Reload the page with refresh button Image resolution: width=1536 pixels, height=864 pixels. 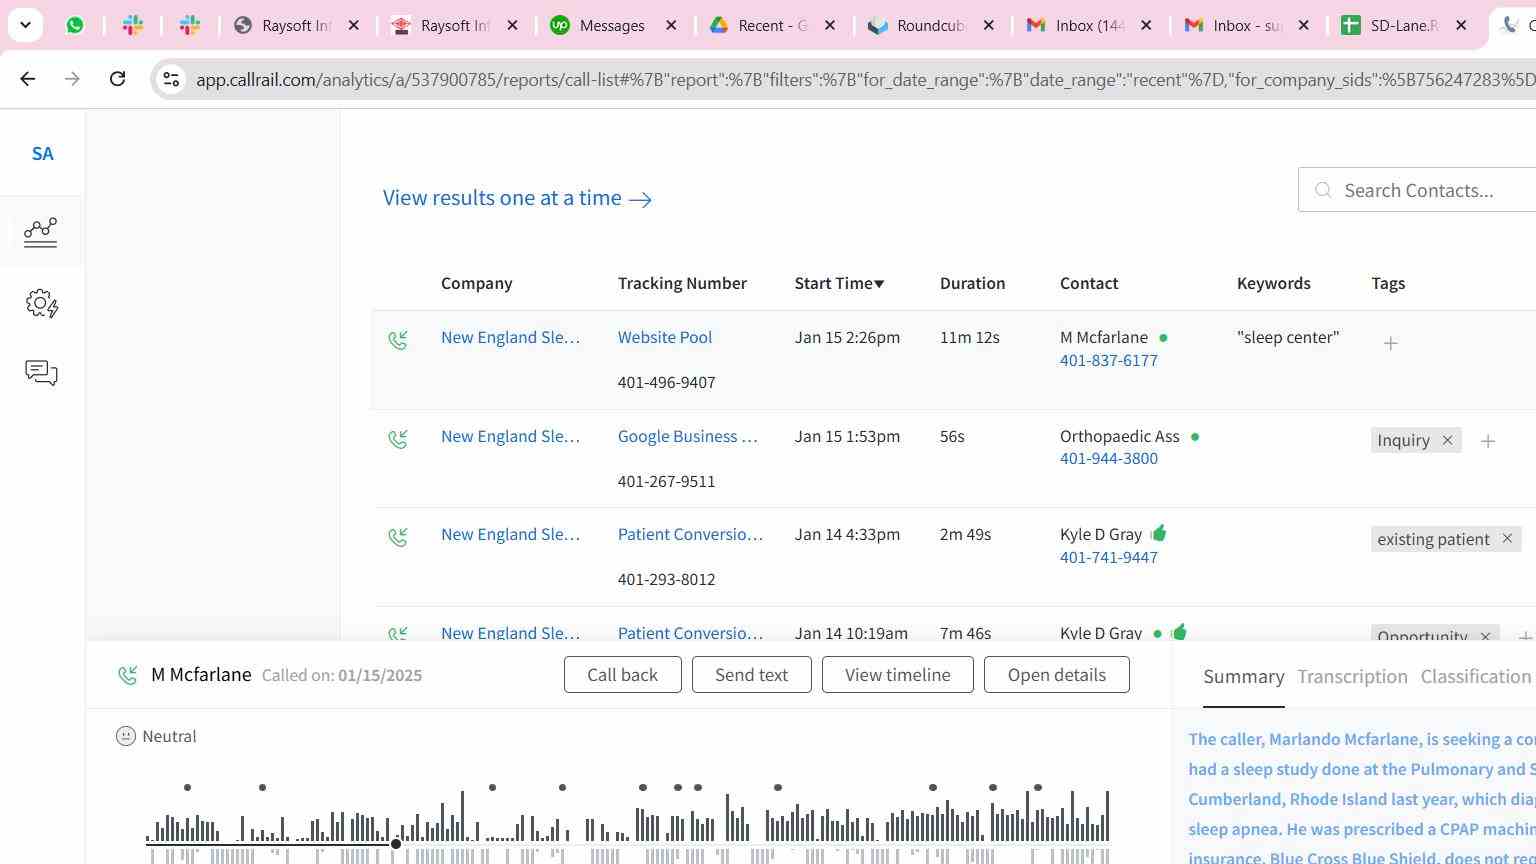(117, 78)
